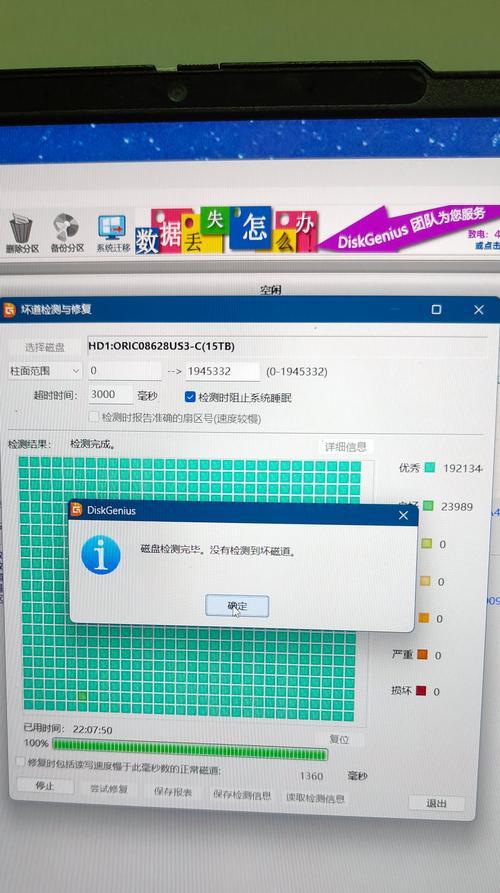This screenshot has width=500, height=893.
Task: Click the 尝试修复 button
Action: click(x=109, y=789)
